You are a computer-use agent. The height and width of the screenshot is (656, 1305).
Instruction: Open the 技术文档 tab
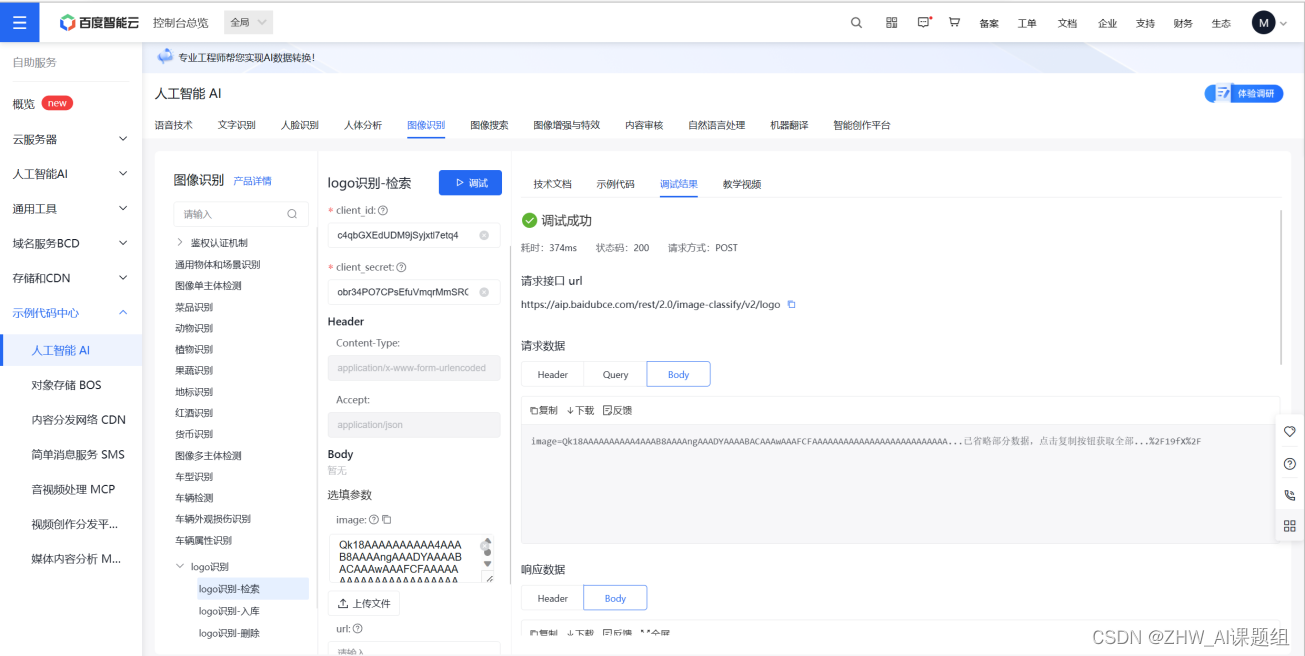pyautogui.click(x=552, y=184)
